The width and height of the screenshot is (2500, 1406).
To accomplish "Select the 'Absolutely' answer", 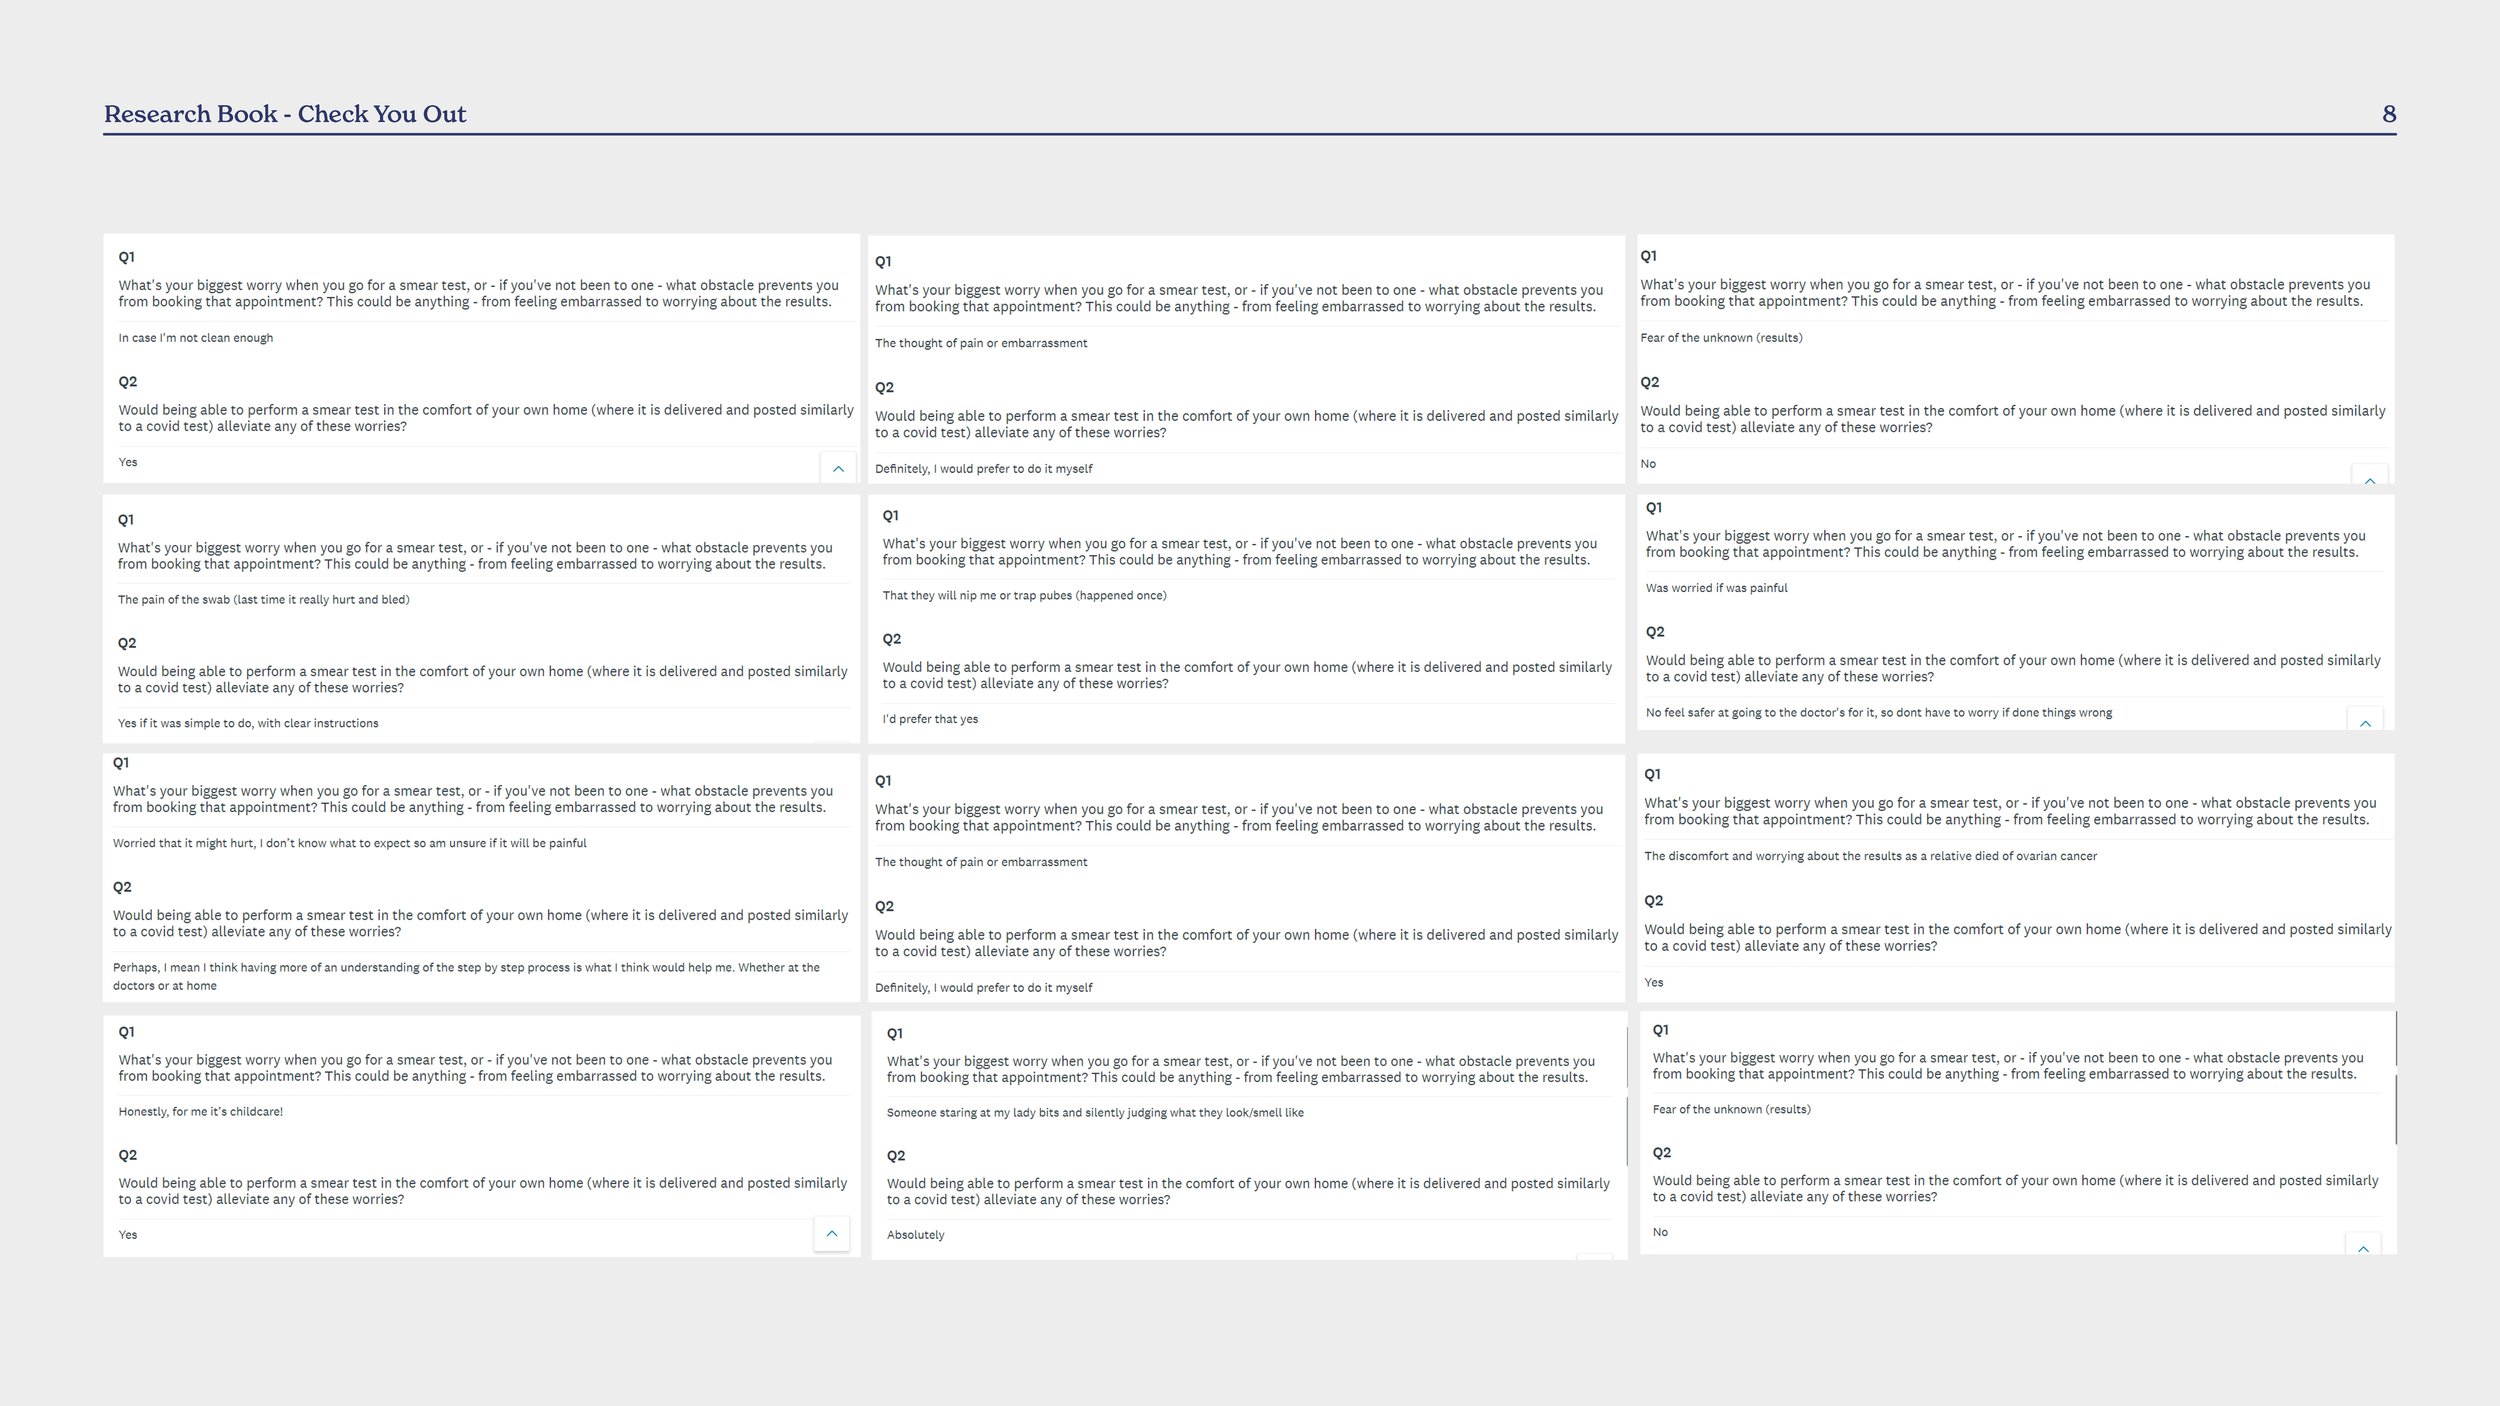I will 916,1235.
